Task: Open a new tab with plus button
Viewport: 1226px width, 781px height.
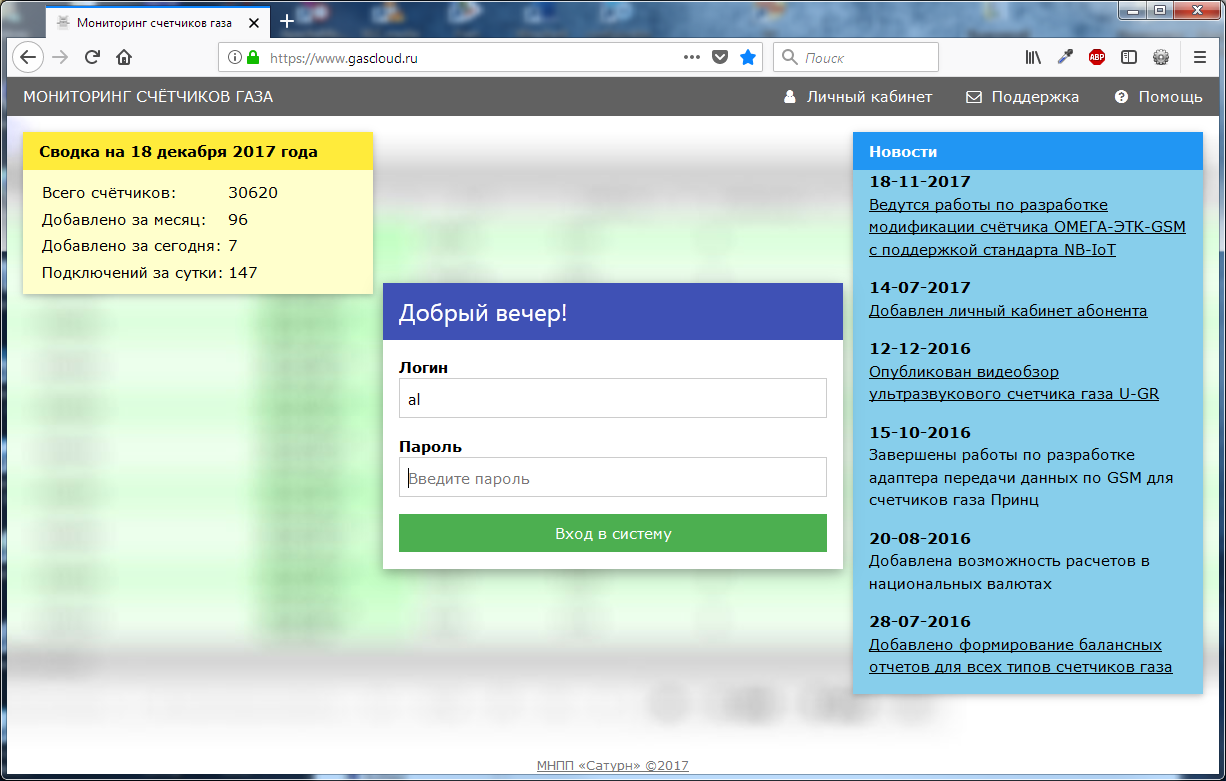Action: click(287, 21)
